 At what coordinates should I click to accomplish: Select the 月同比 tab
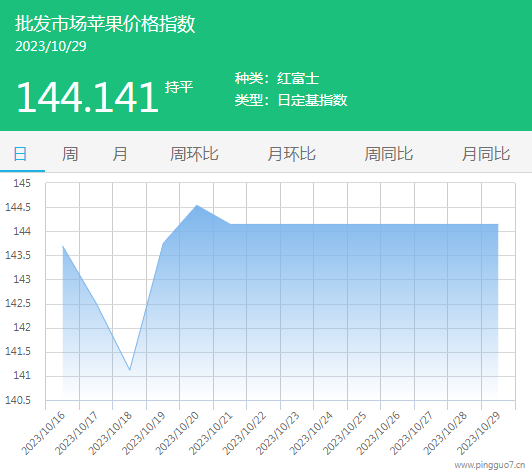(x=486, y=154)
